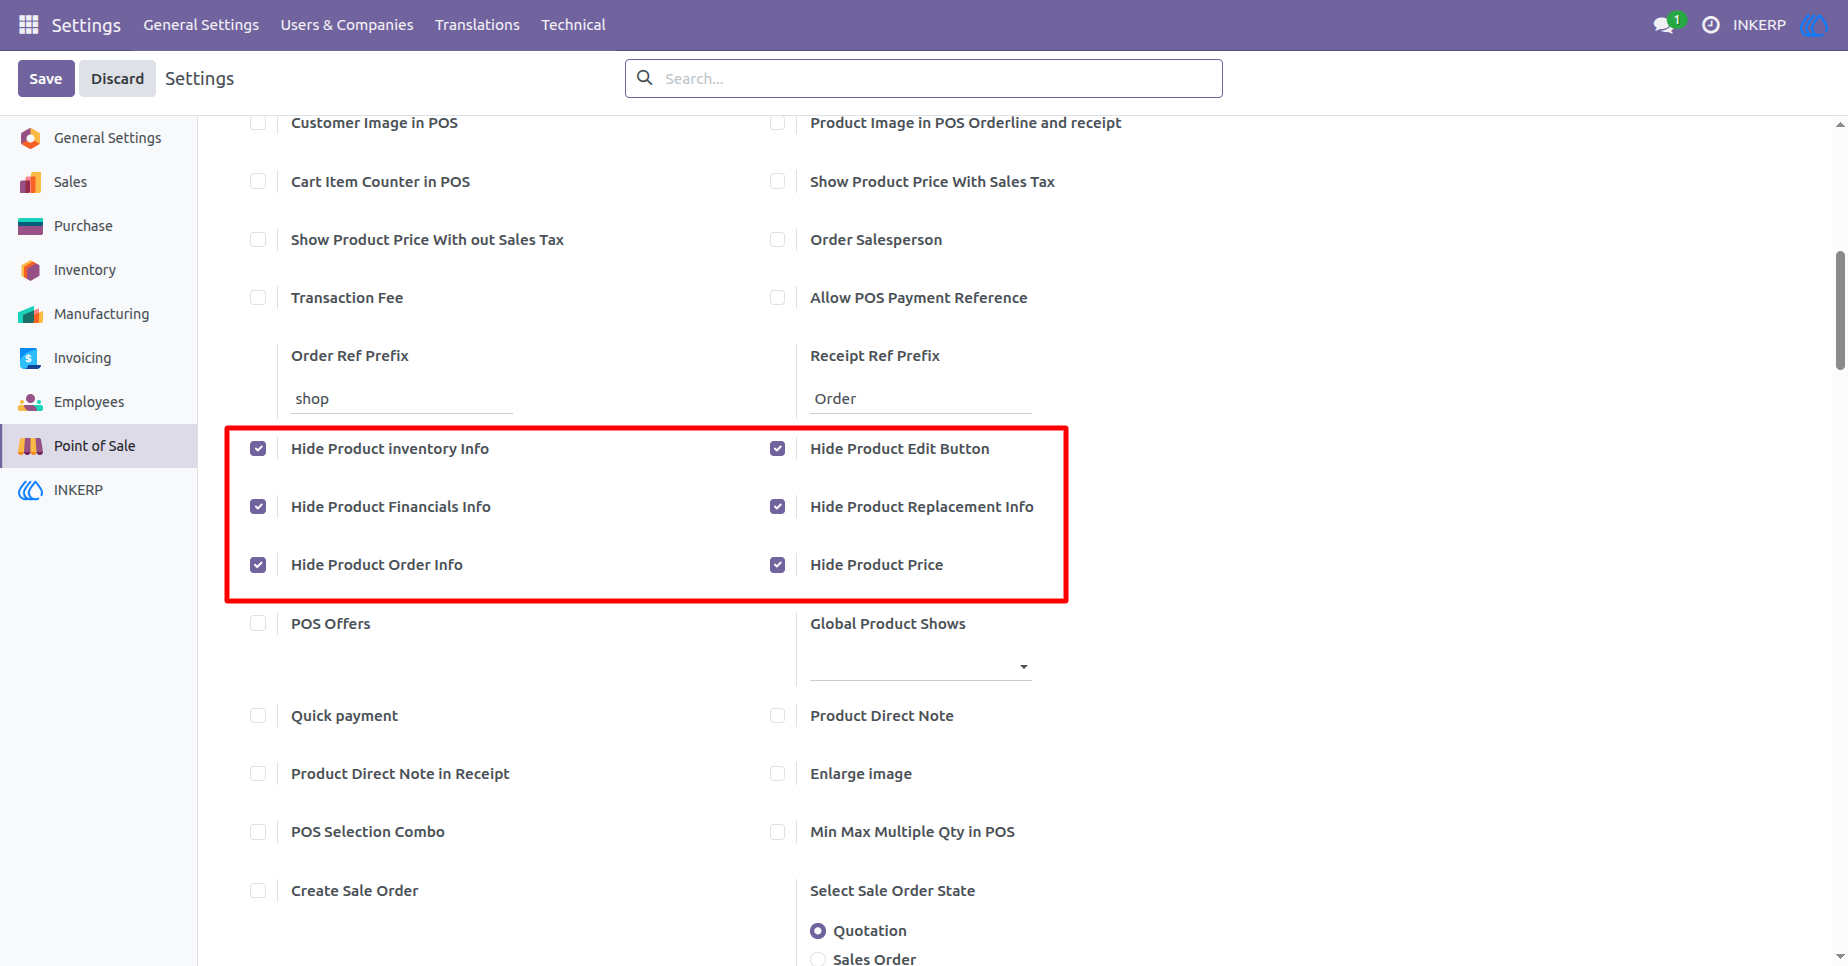
Task: Open the Users & Companies menu
Action: (x=347, y=25)
